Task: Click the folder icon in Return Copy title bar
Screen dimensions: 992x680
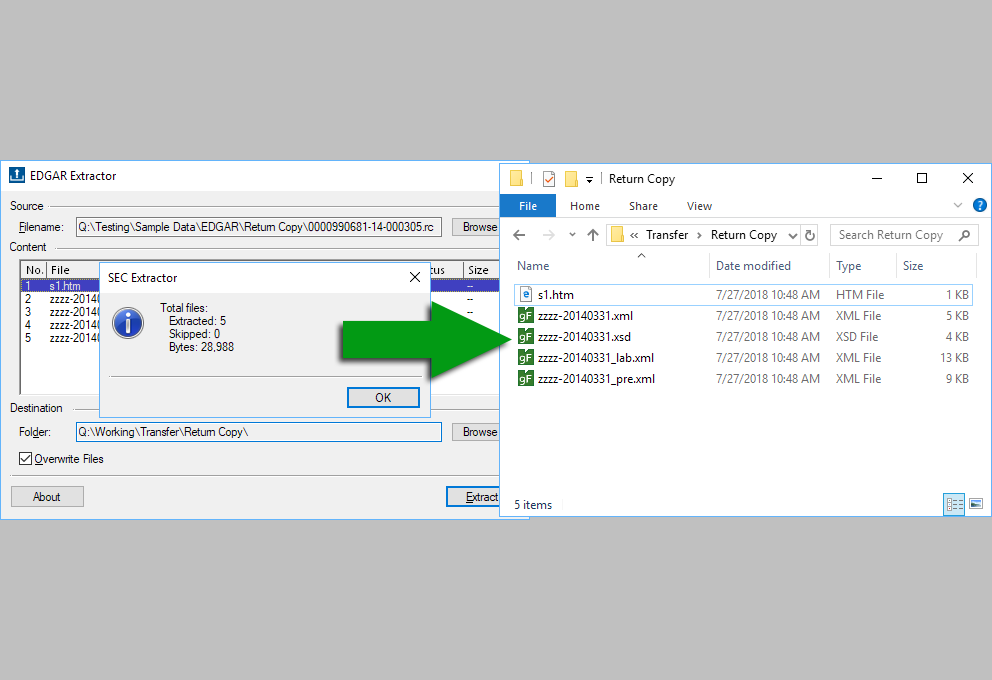Action: point(516,179)
